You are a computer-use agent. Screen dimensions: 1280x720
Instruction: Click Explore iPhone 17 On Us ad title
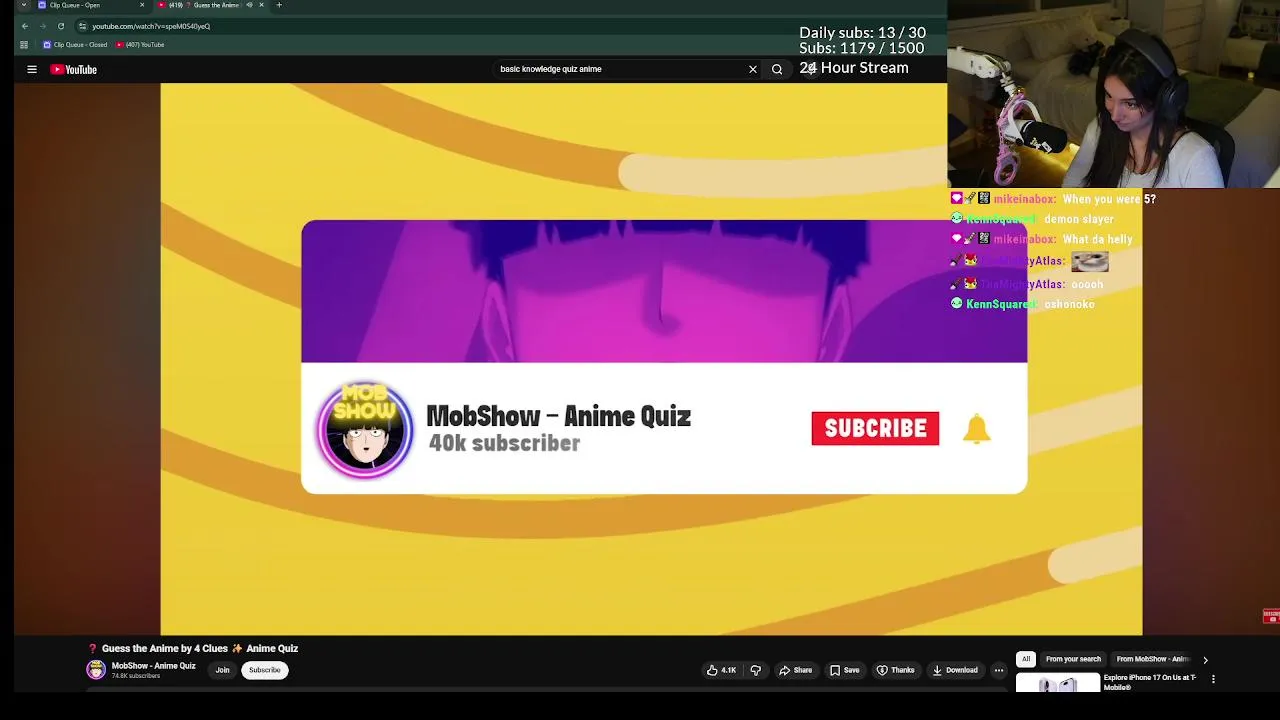coord(1150,682)
